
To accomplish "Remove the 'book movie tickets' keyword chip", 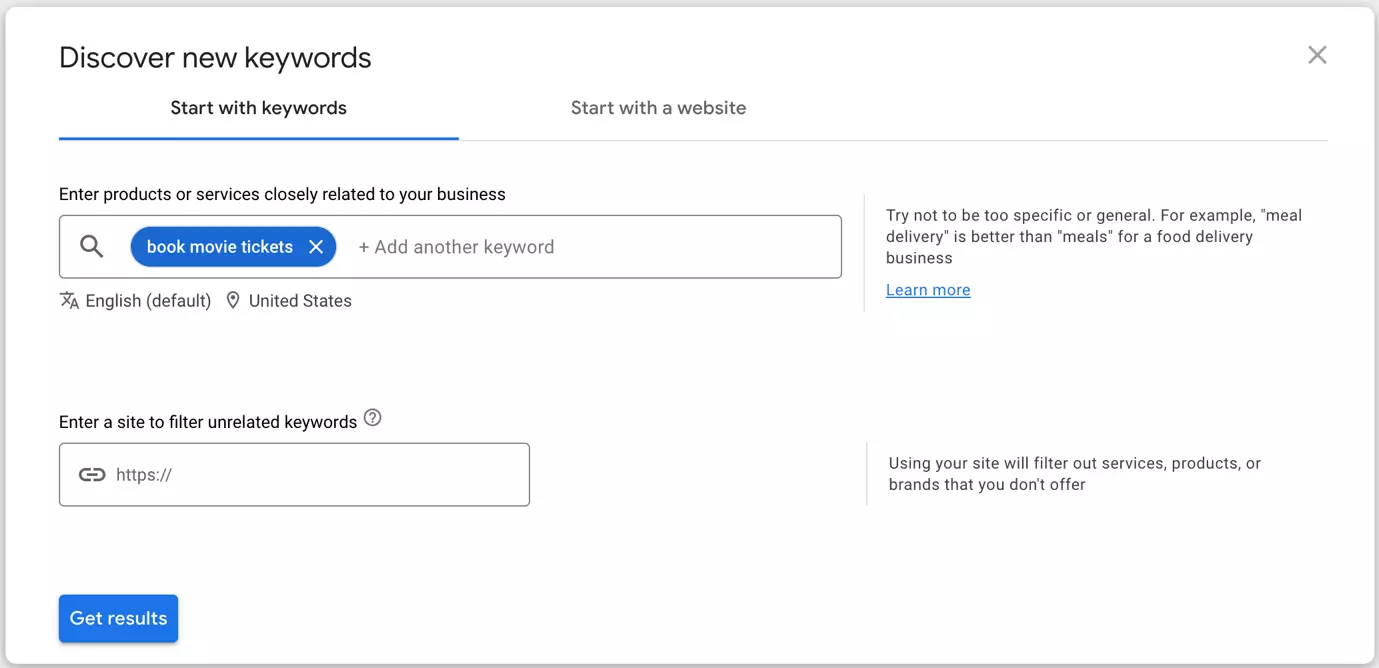I will point(316,247).
